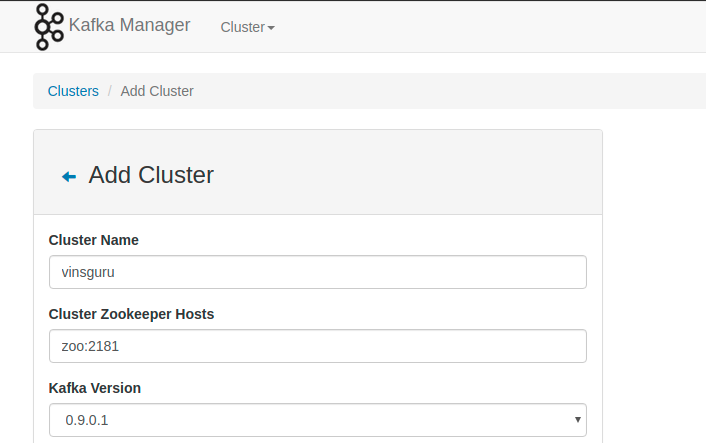The width and height of the screenshot is (706, 443).
Task: Open the Kafka Version select showing 0.9.0.1
Action: [x=310, y=420]
